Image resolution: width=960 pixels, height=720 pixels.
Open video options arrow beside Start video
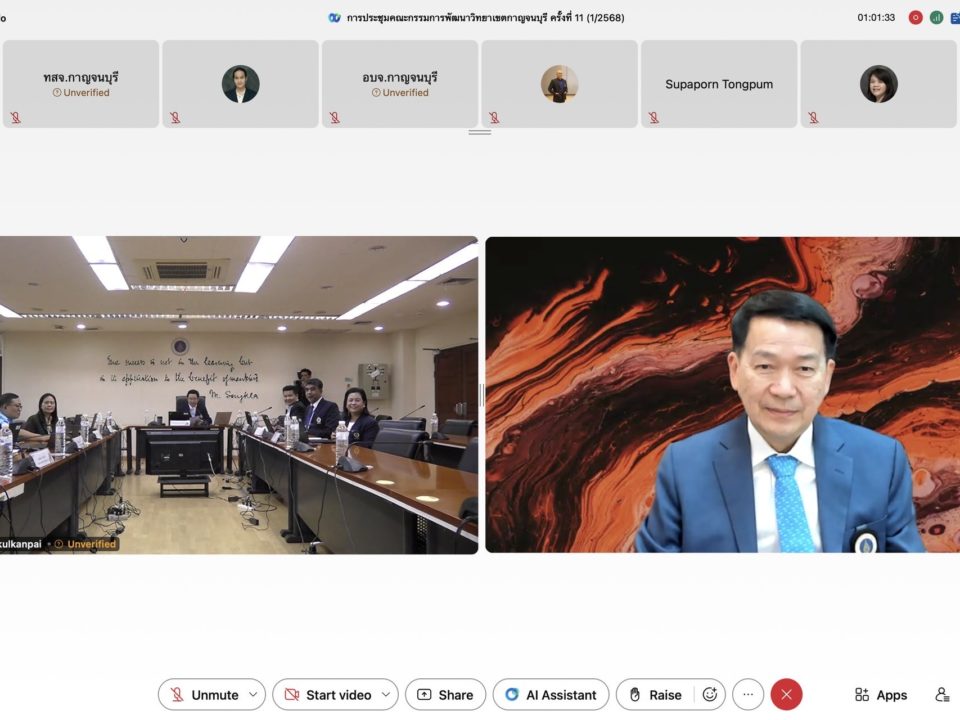386,695
